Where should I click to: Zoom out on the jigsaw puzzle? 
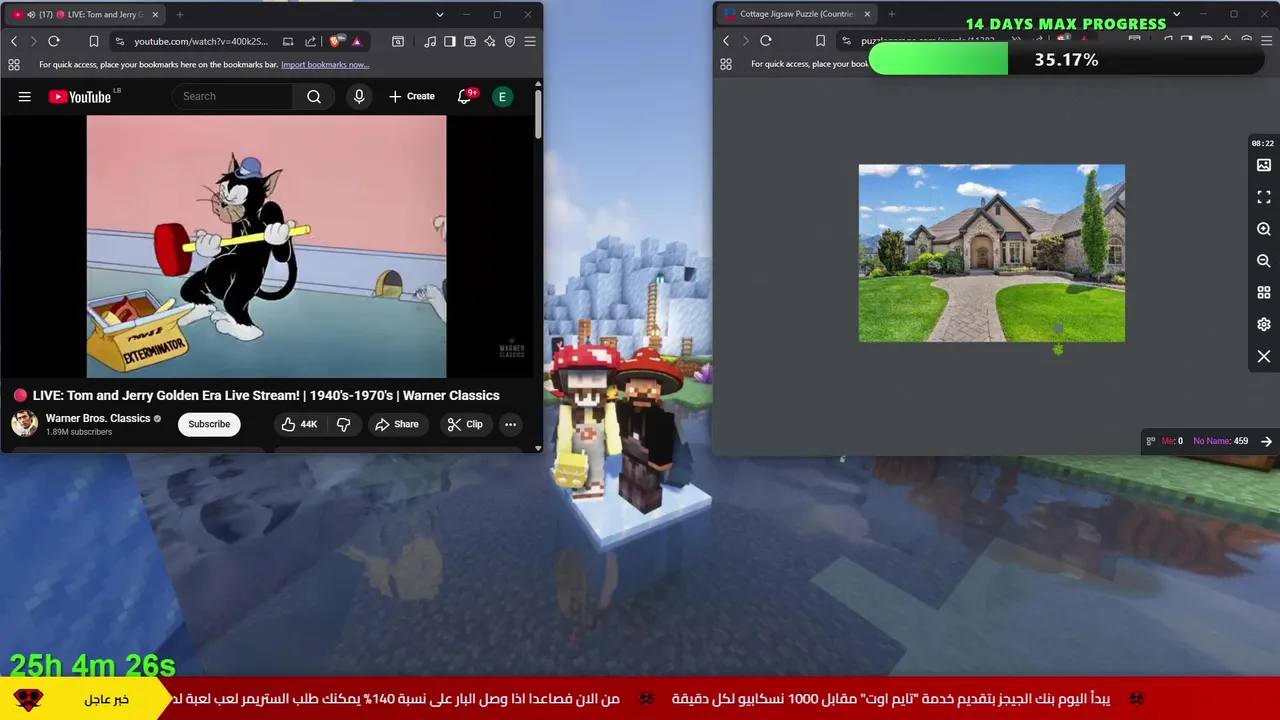pos(1264,261)
